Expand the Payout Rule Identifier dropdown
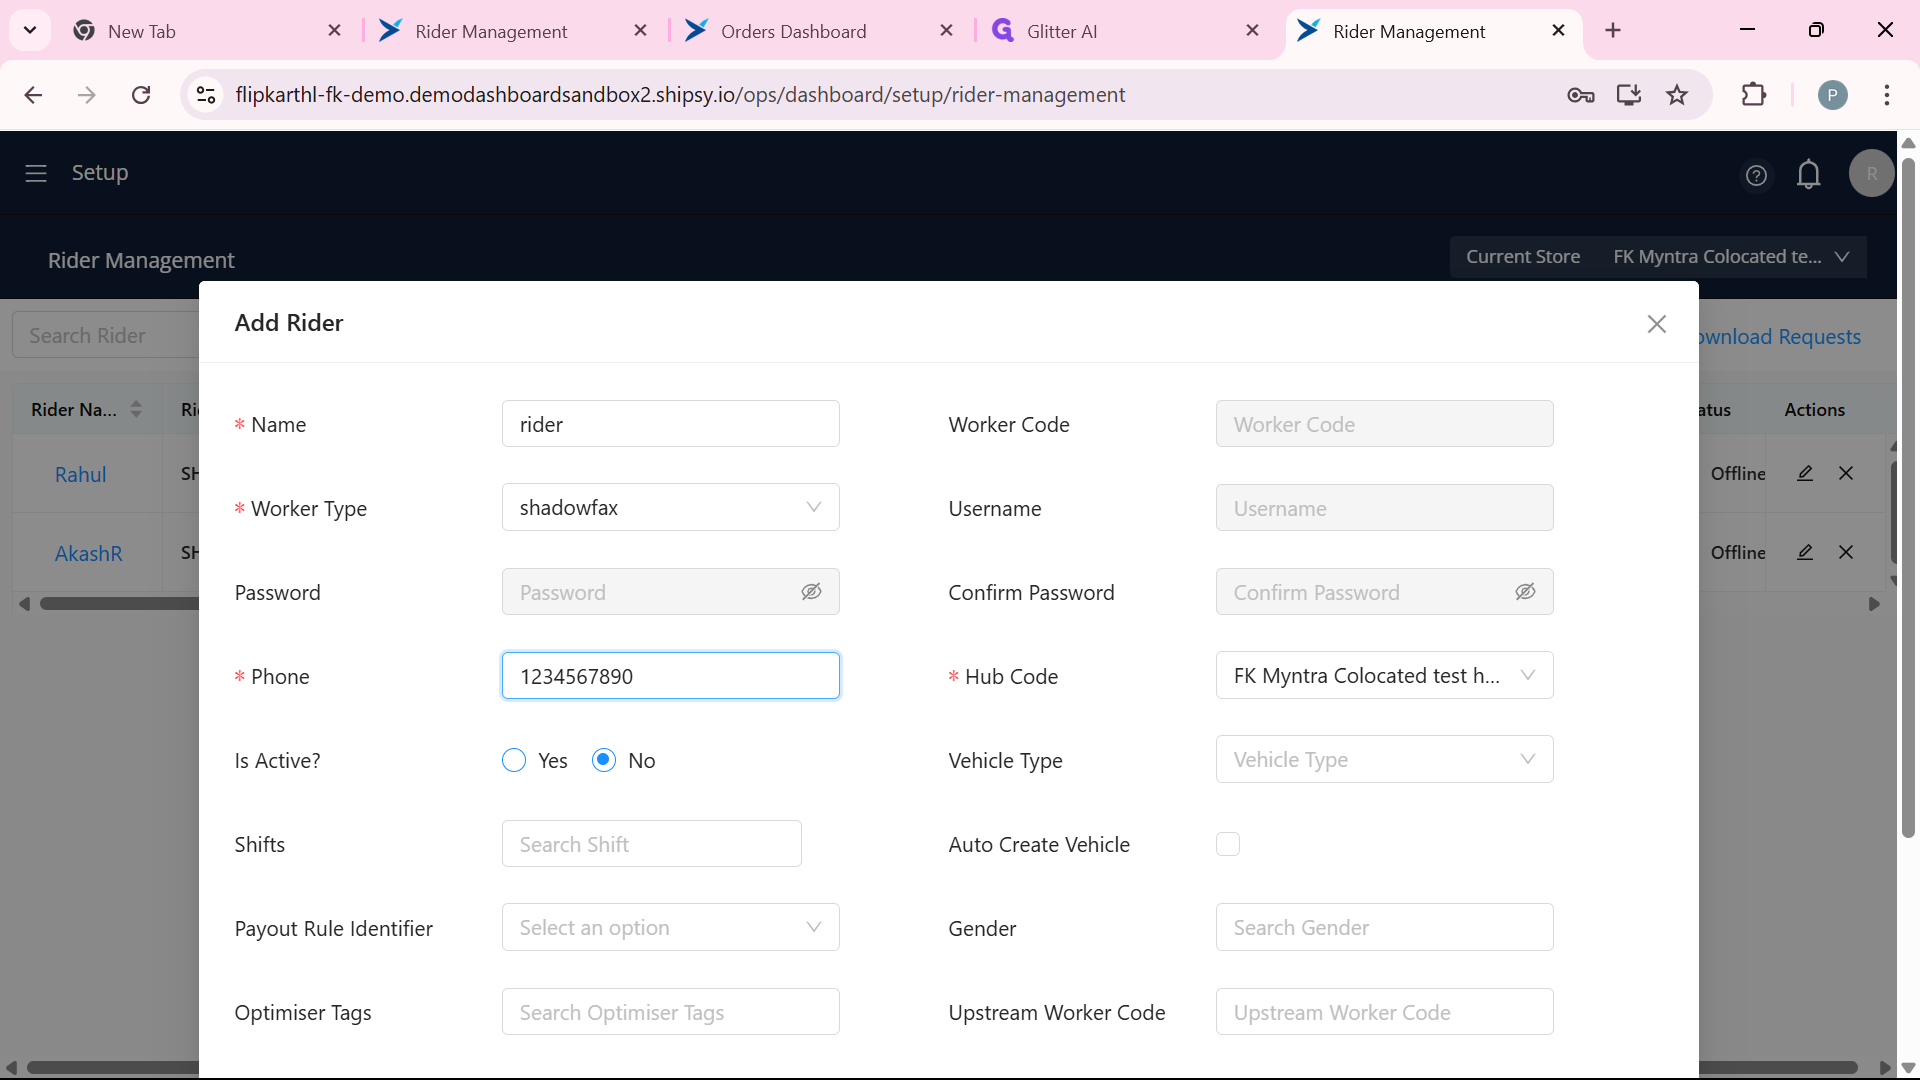 (670, 928)
